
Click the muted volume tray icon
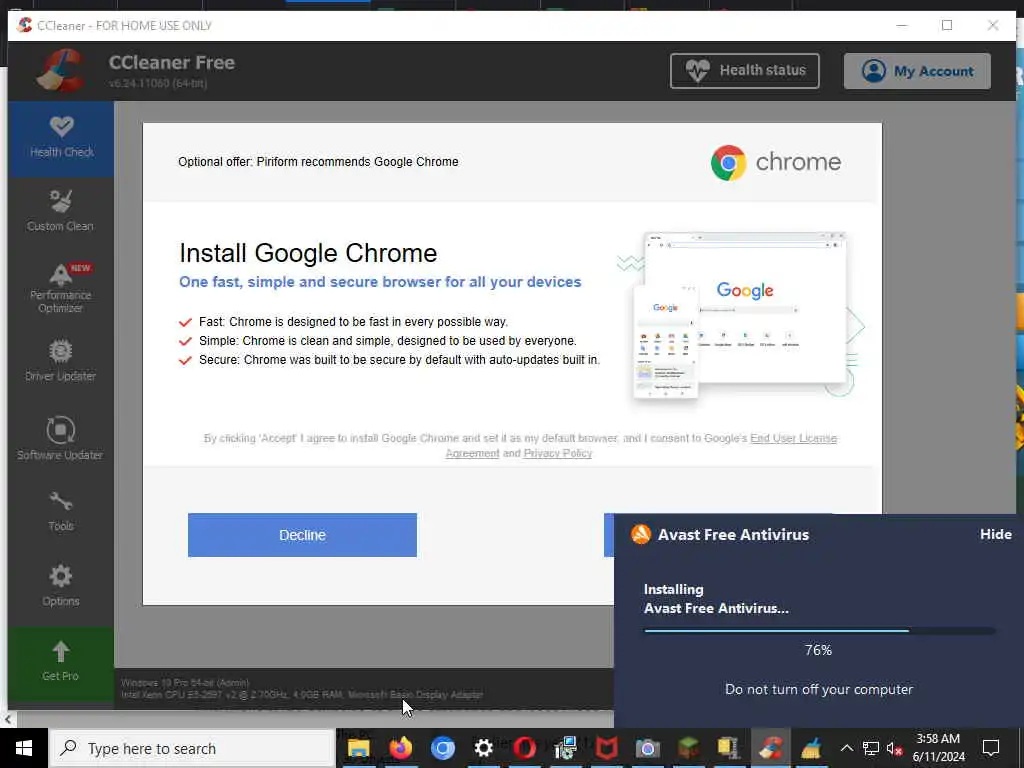[894, 748]
